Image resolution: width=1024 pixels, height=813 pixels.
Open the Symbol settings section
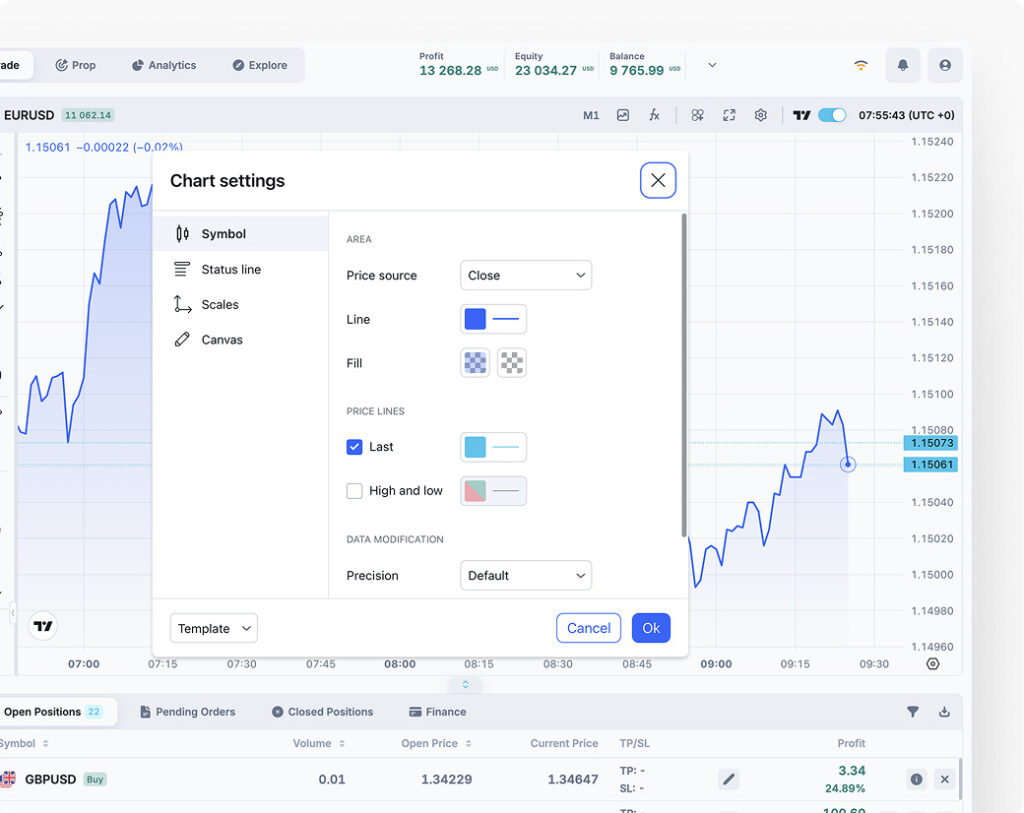pos(240,234)
